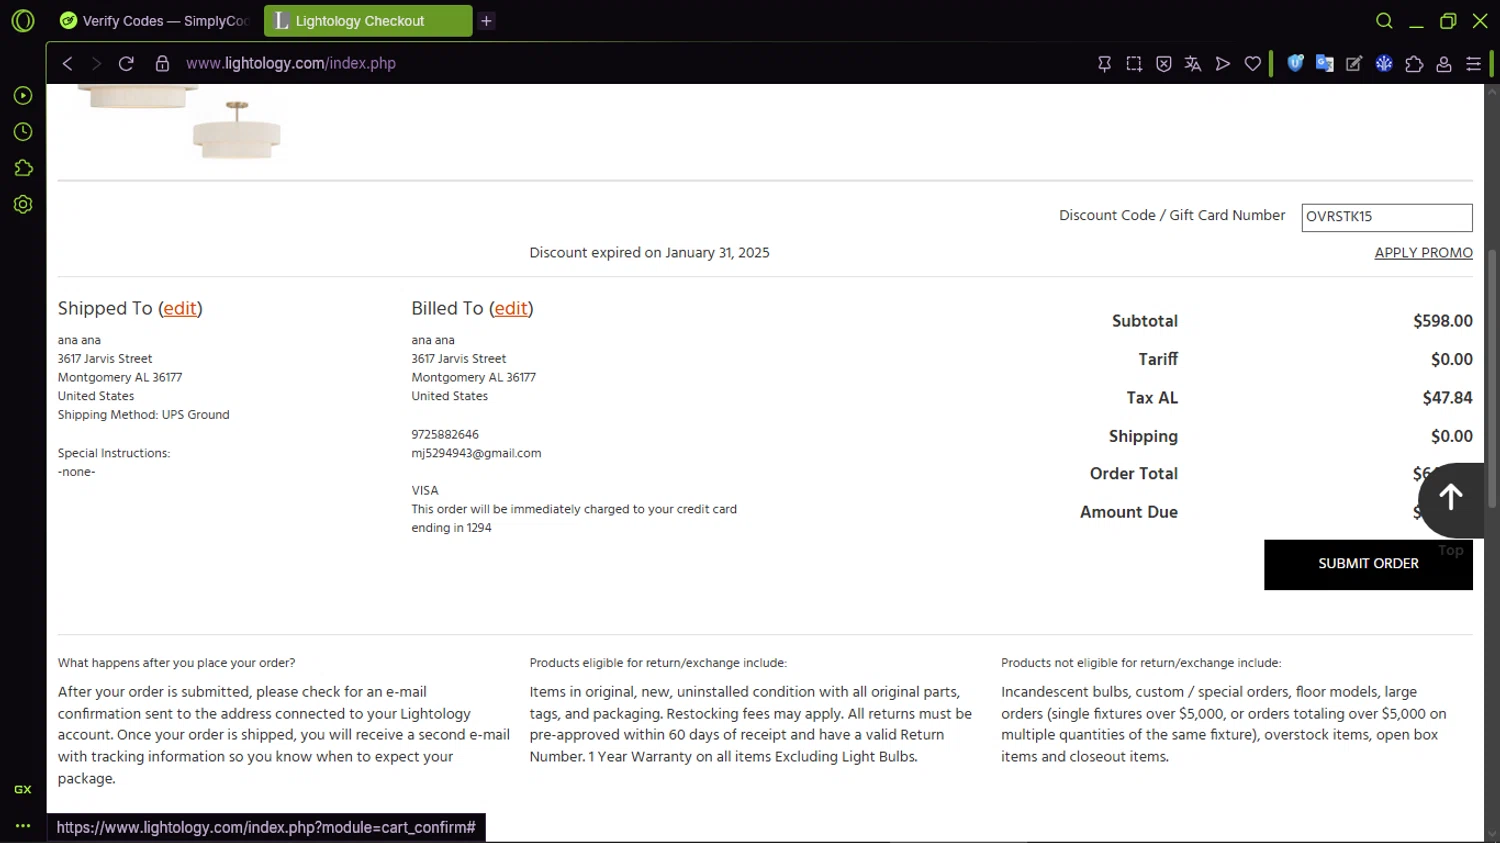Screen dimensions: 1500x843
Task: Click the discount code field containing OVRSTK15
Action: [x=1386, y=217]
